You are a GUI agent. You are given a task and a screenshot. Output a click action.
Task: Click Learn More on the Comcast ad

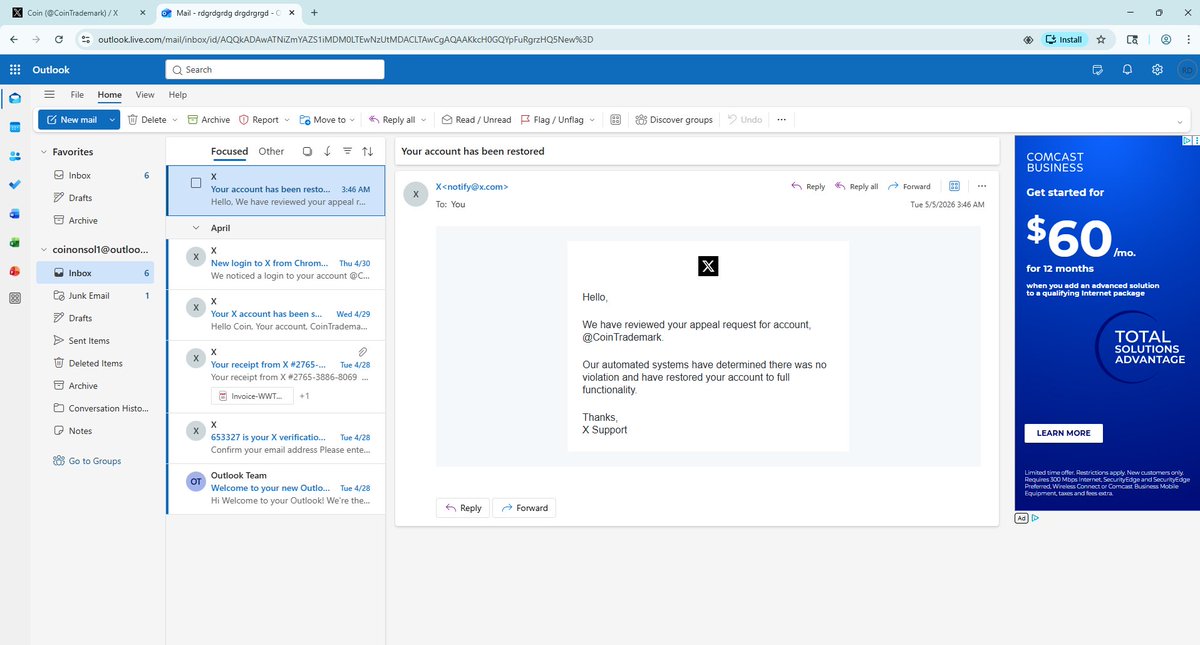click(1063, 433)
